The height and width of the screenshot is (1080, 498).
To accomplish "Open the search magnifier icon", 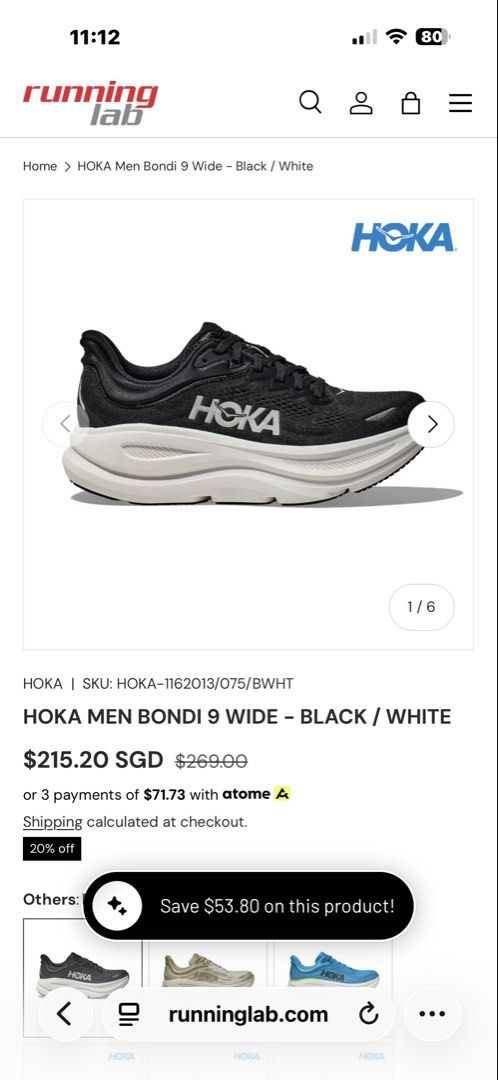I will click(310, 102).
